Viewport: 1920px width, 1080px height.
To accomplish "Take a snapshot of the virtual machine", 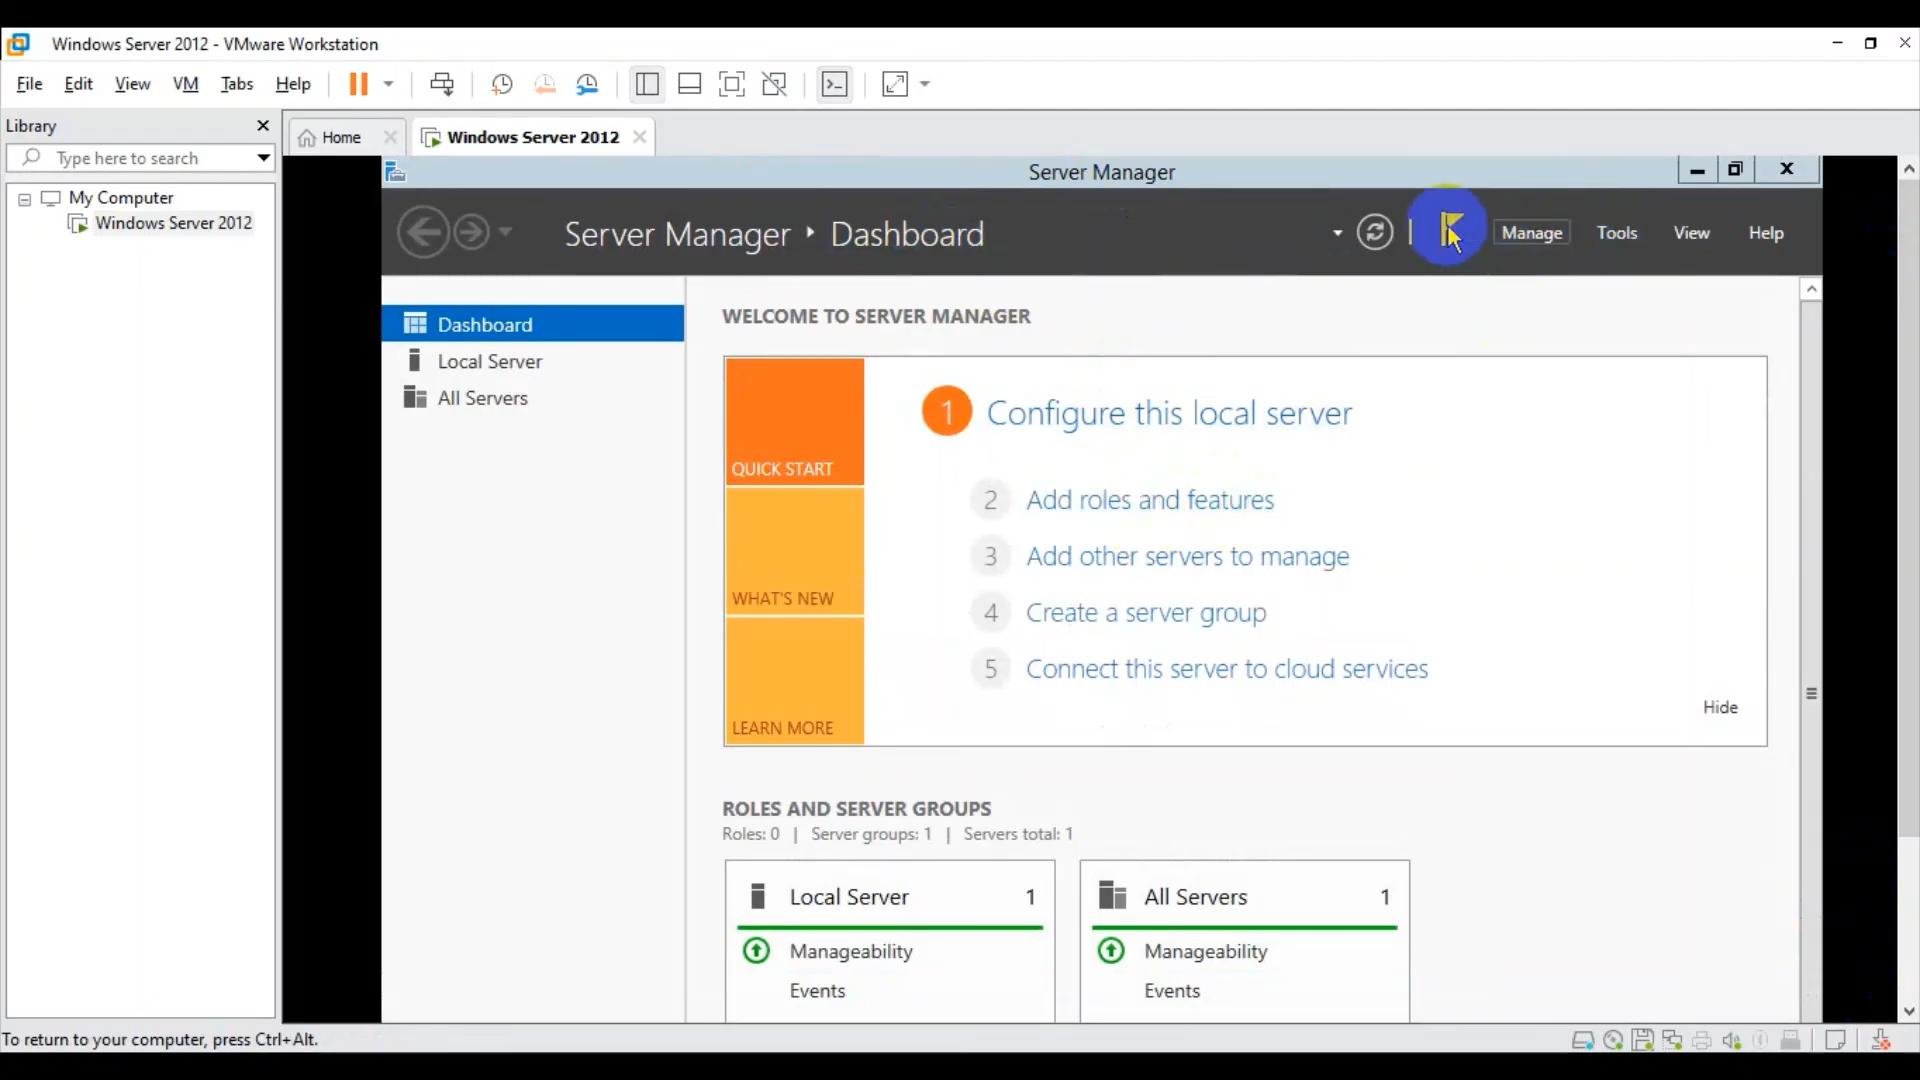I will click(x=502, y=84).
